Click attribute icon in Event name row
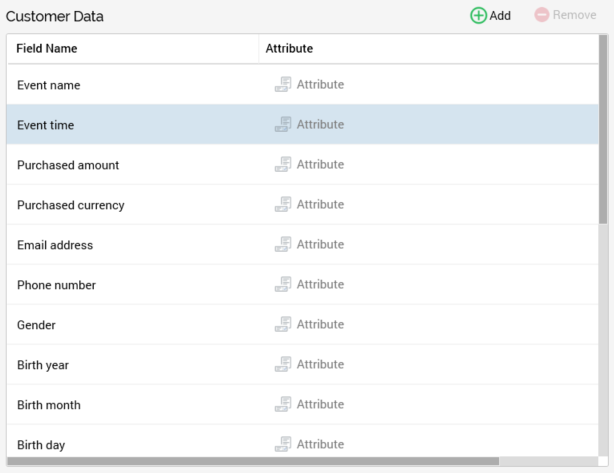This screenshot has width=614, height=473. [283, 85]
